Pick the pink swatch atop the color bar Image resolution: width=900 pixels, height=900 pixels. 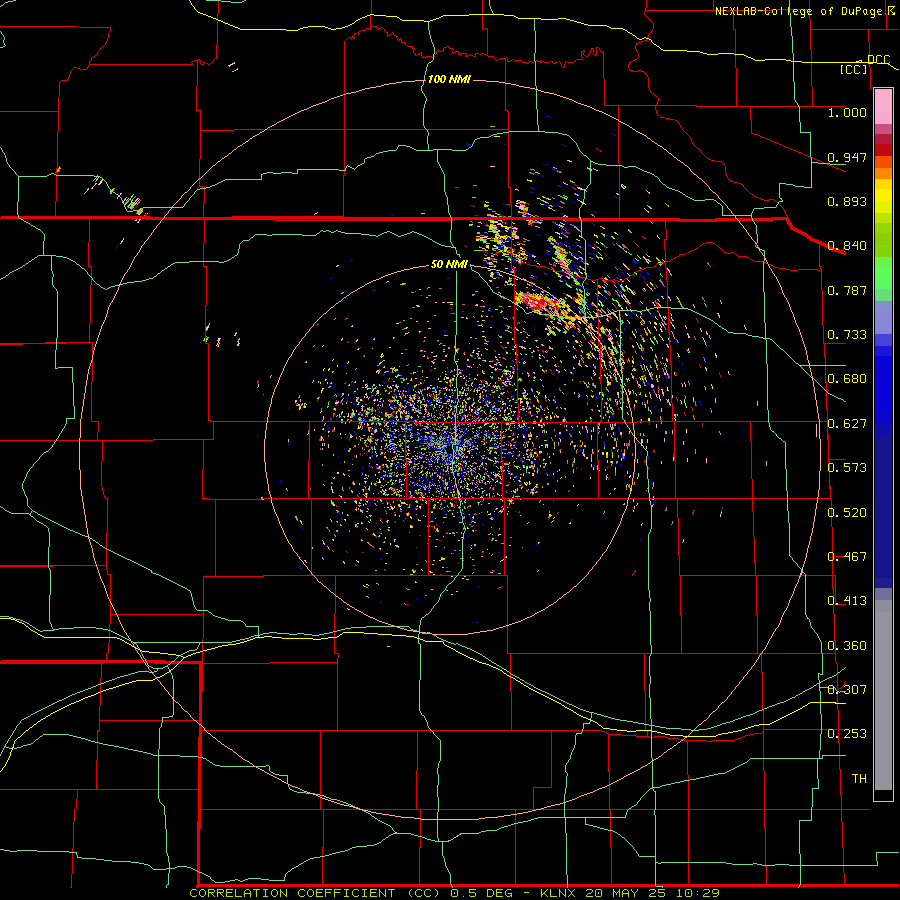point(883,107)
